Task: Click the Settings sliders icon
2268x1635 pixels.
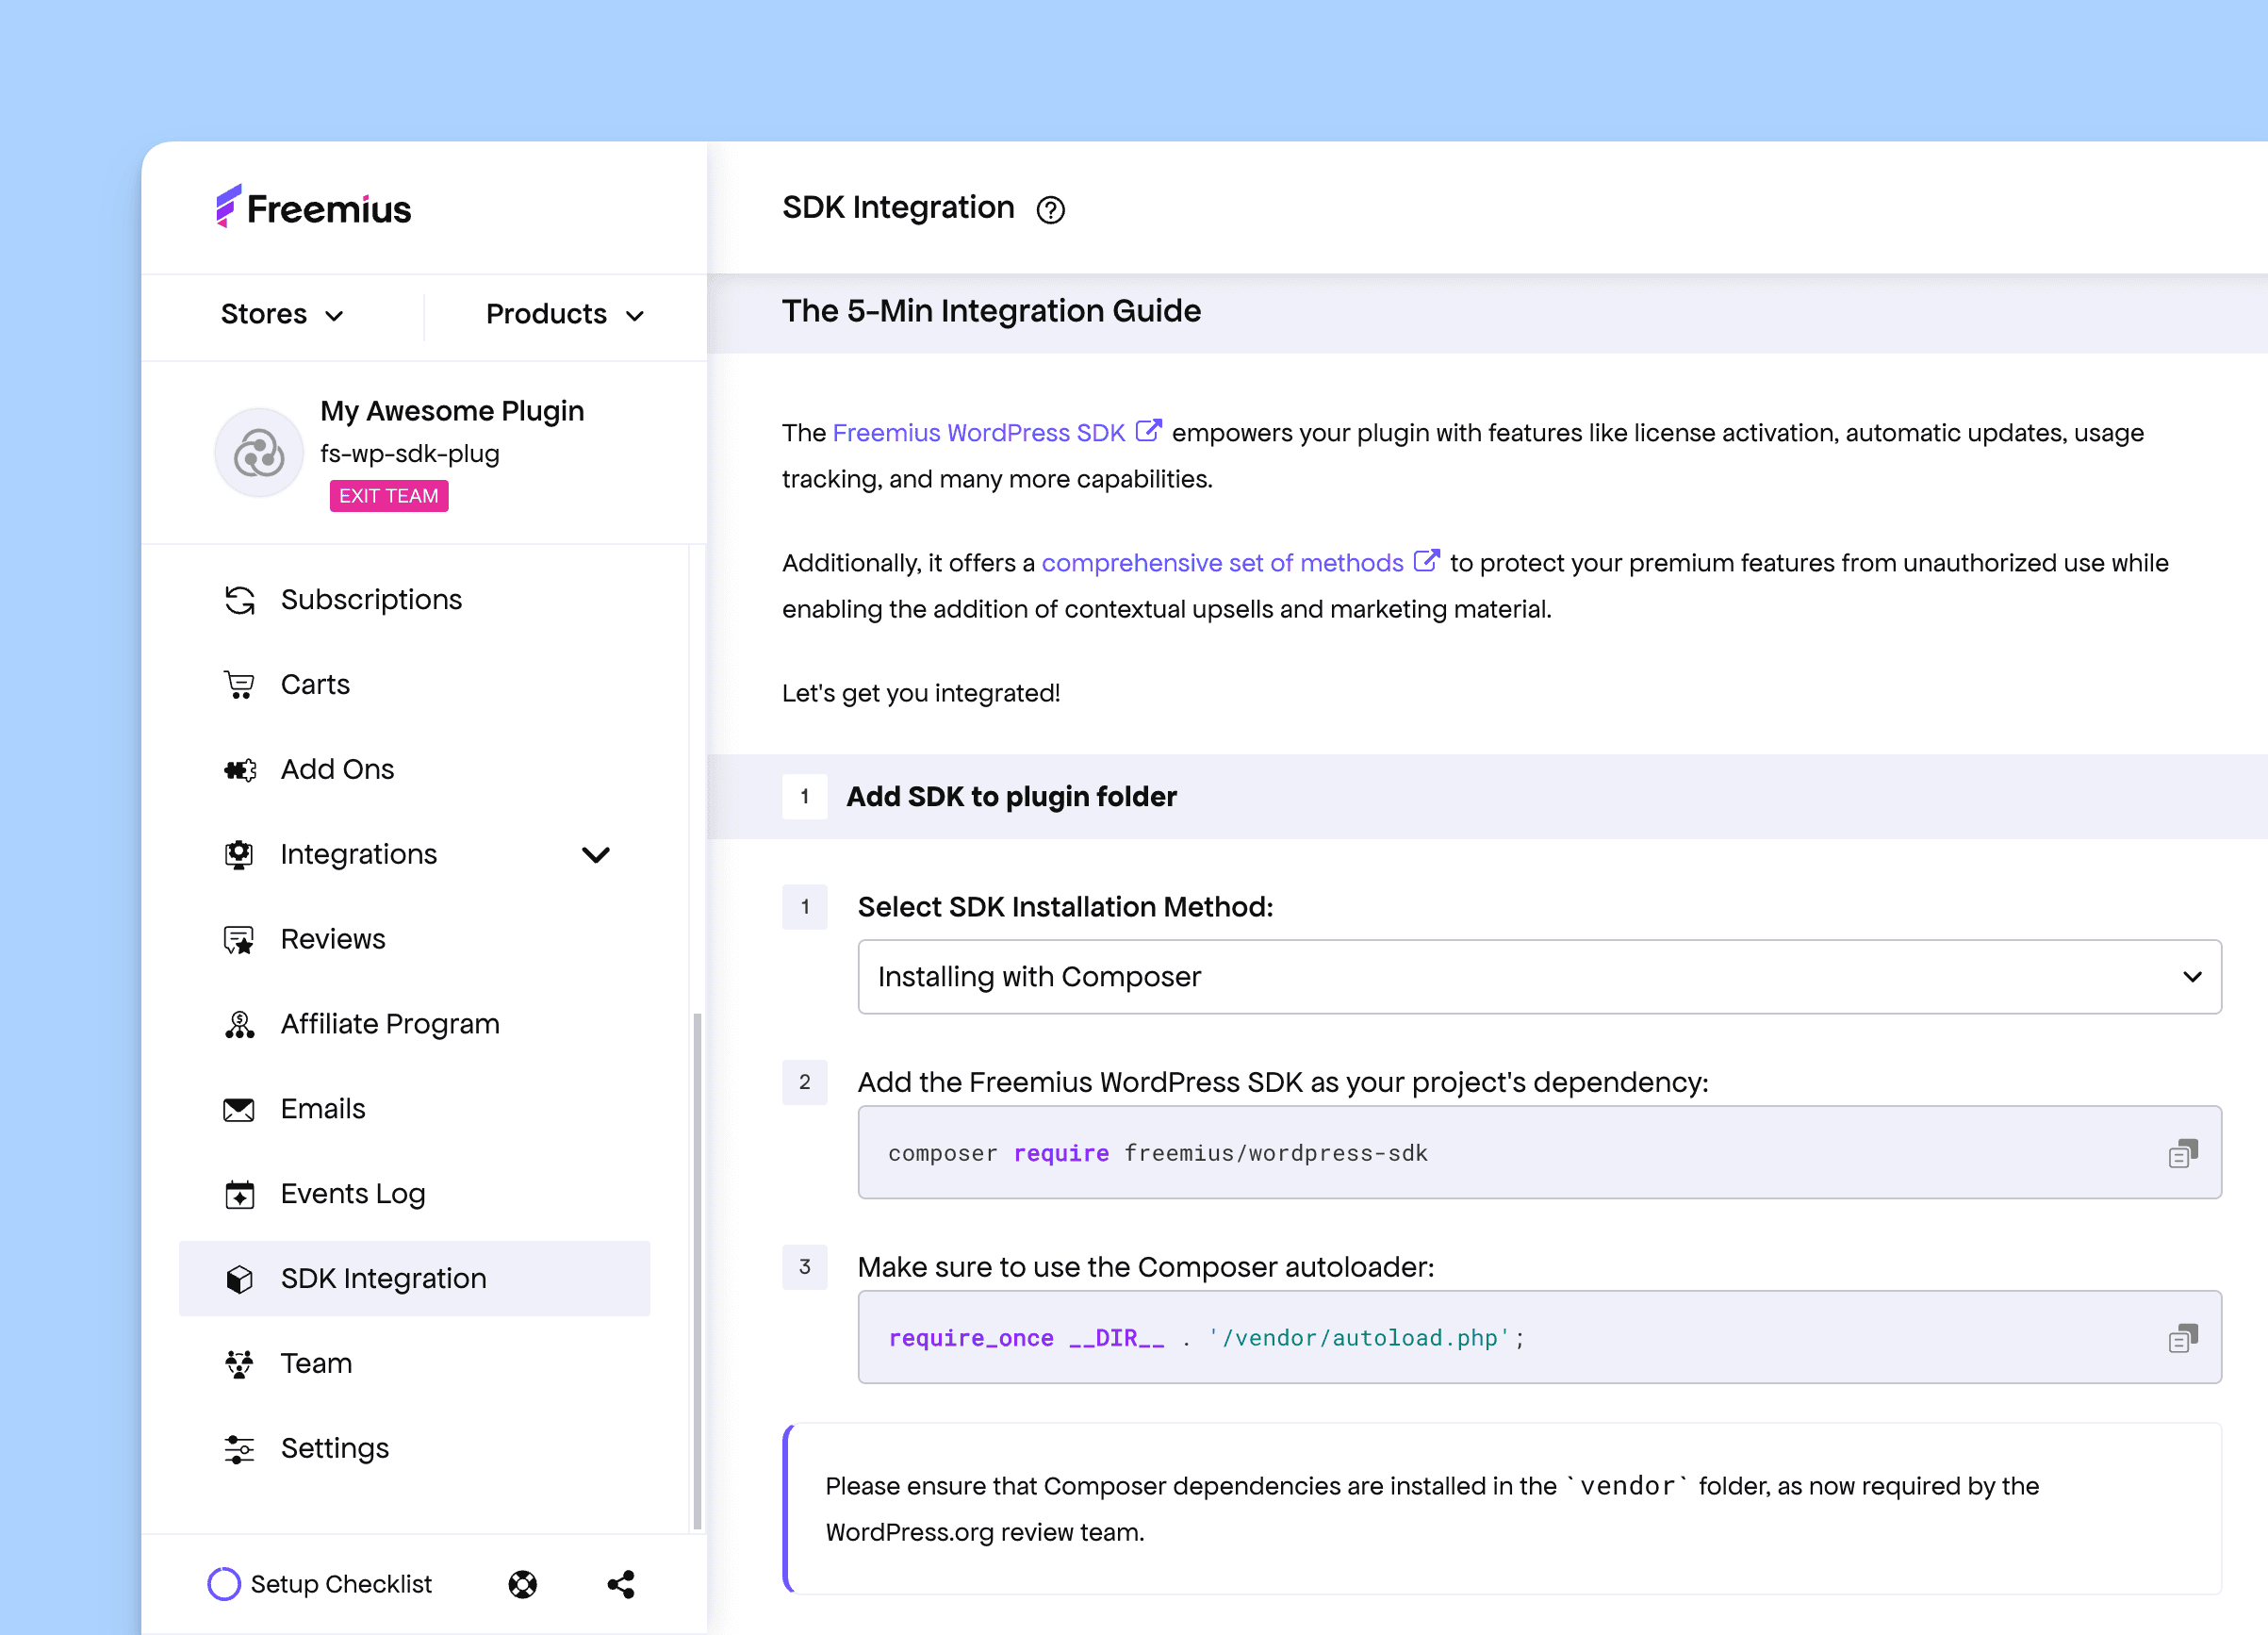Action: pyautogui.click(x=239, y=1450)
